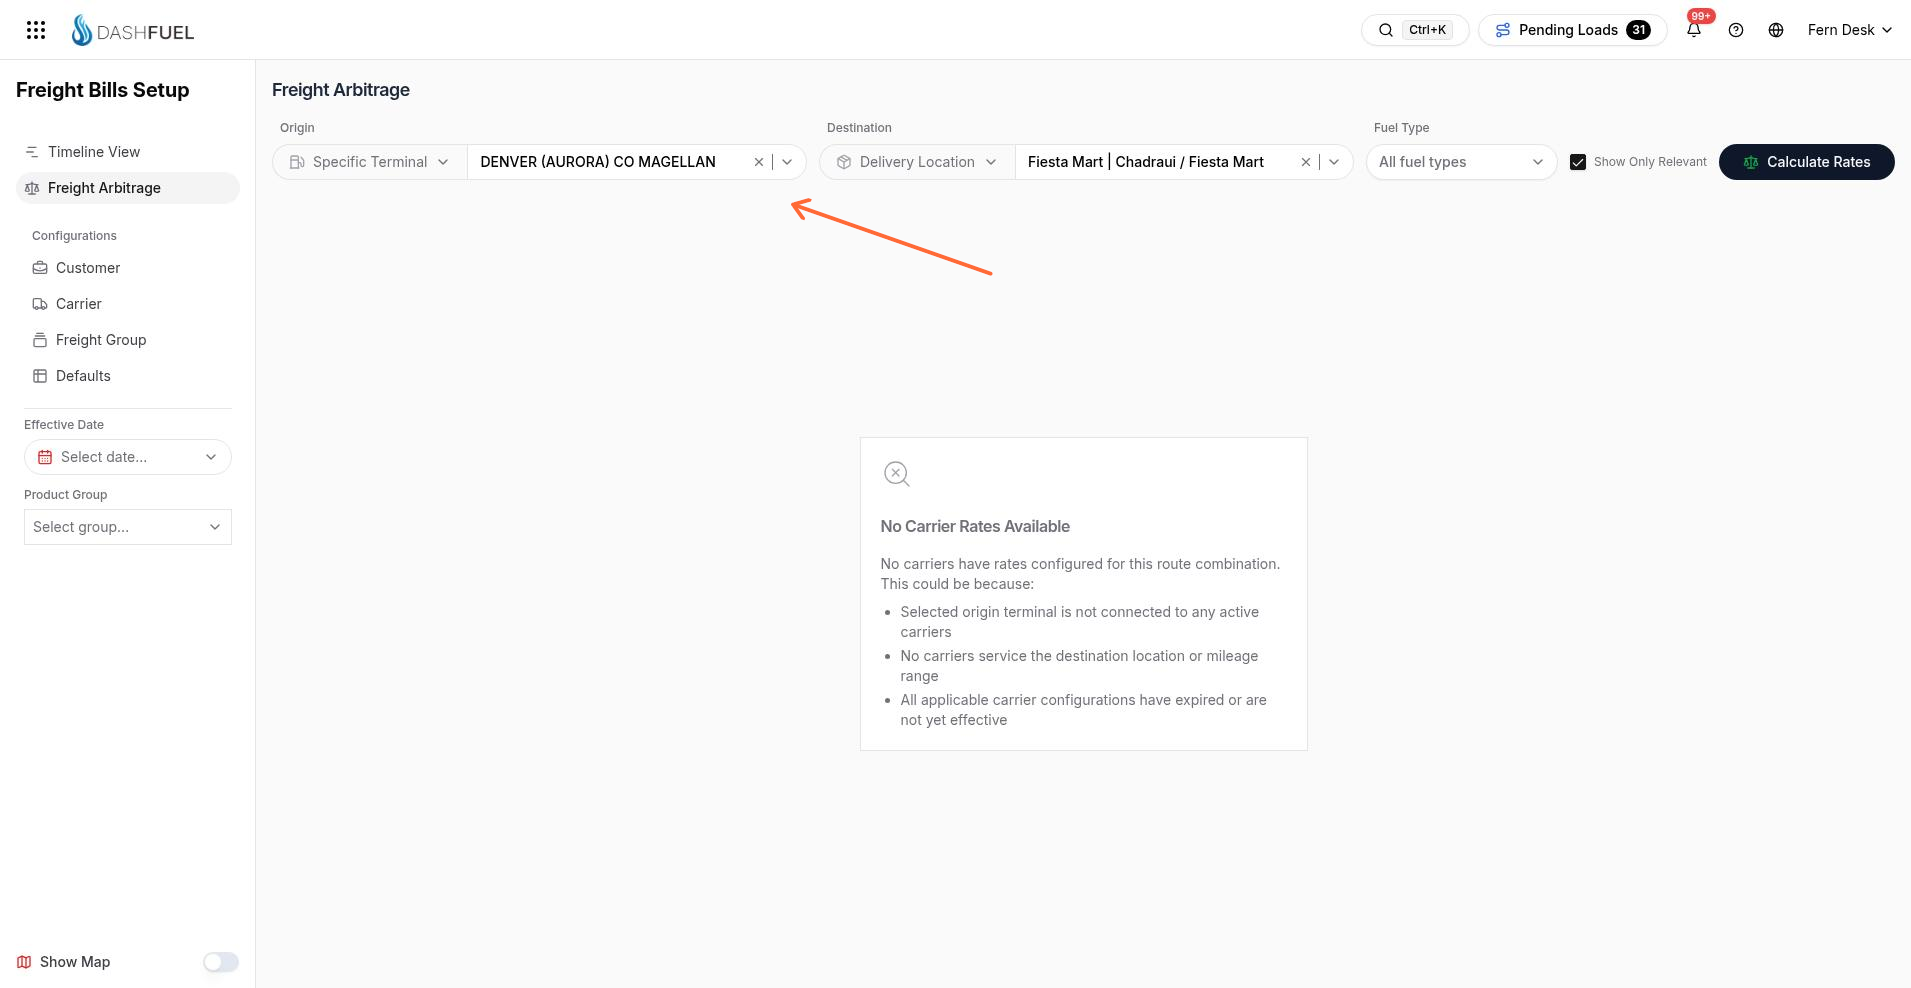Viewport: 1911px width, 988px height.
Task: Click the Show Map map icon
Action: (24, 962)
